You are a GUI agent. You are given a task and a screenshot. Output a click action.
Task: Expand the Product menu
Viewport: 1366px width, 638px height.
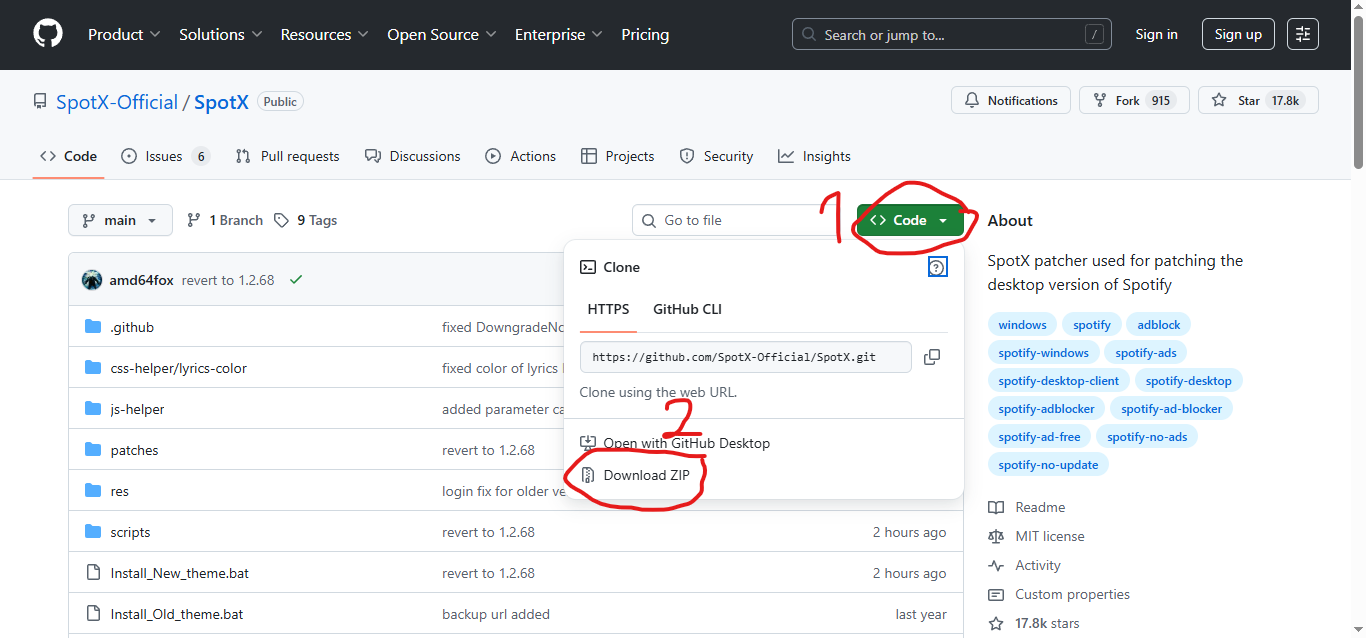coord(124,34)
